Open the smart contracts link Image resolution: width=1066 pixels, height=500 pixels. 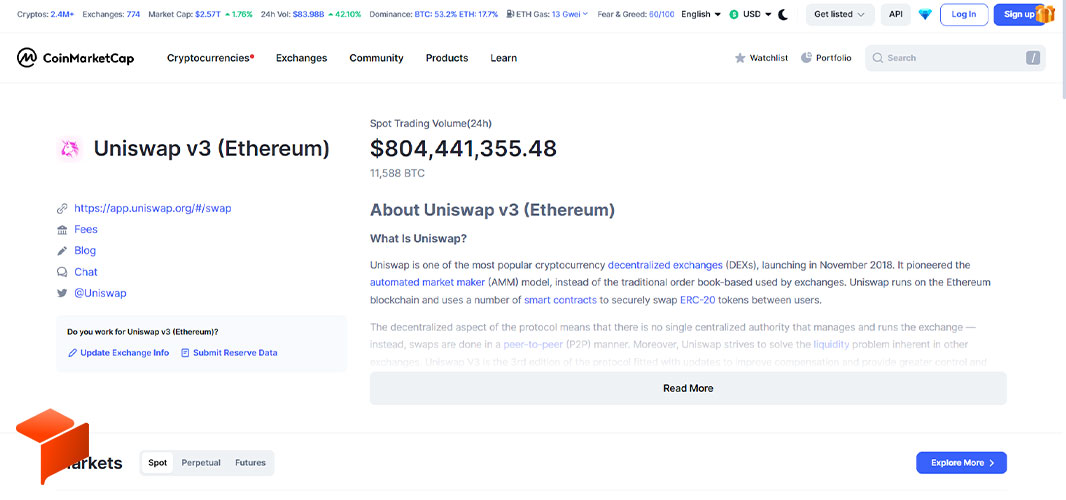[x=560, y=299]
